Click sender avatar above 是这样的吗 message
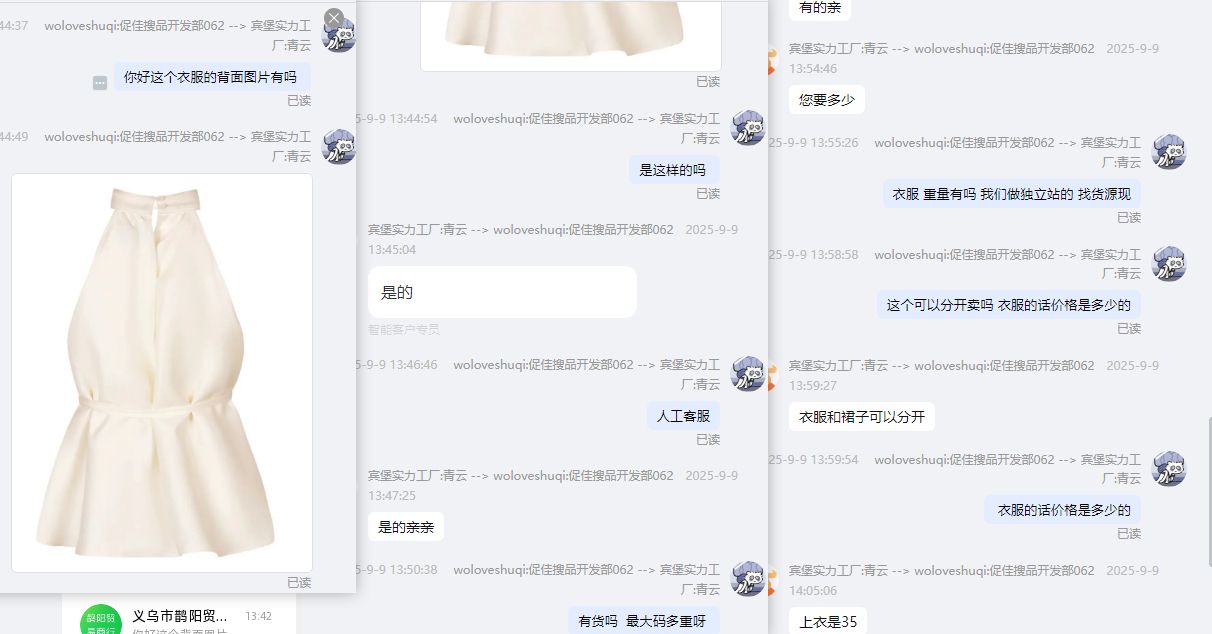 coord(748,128)
